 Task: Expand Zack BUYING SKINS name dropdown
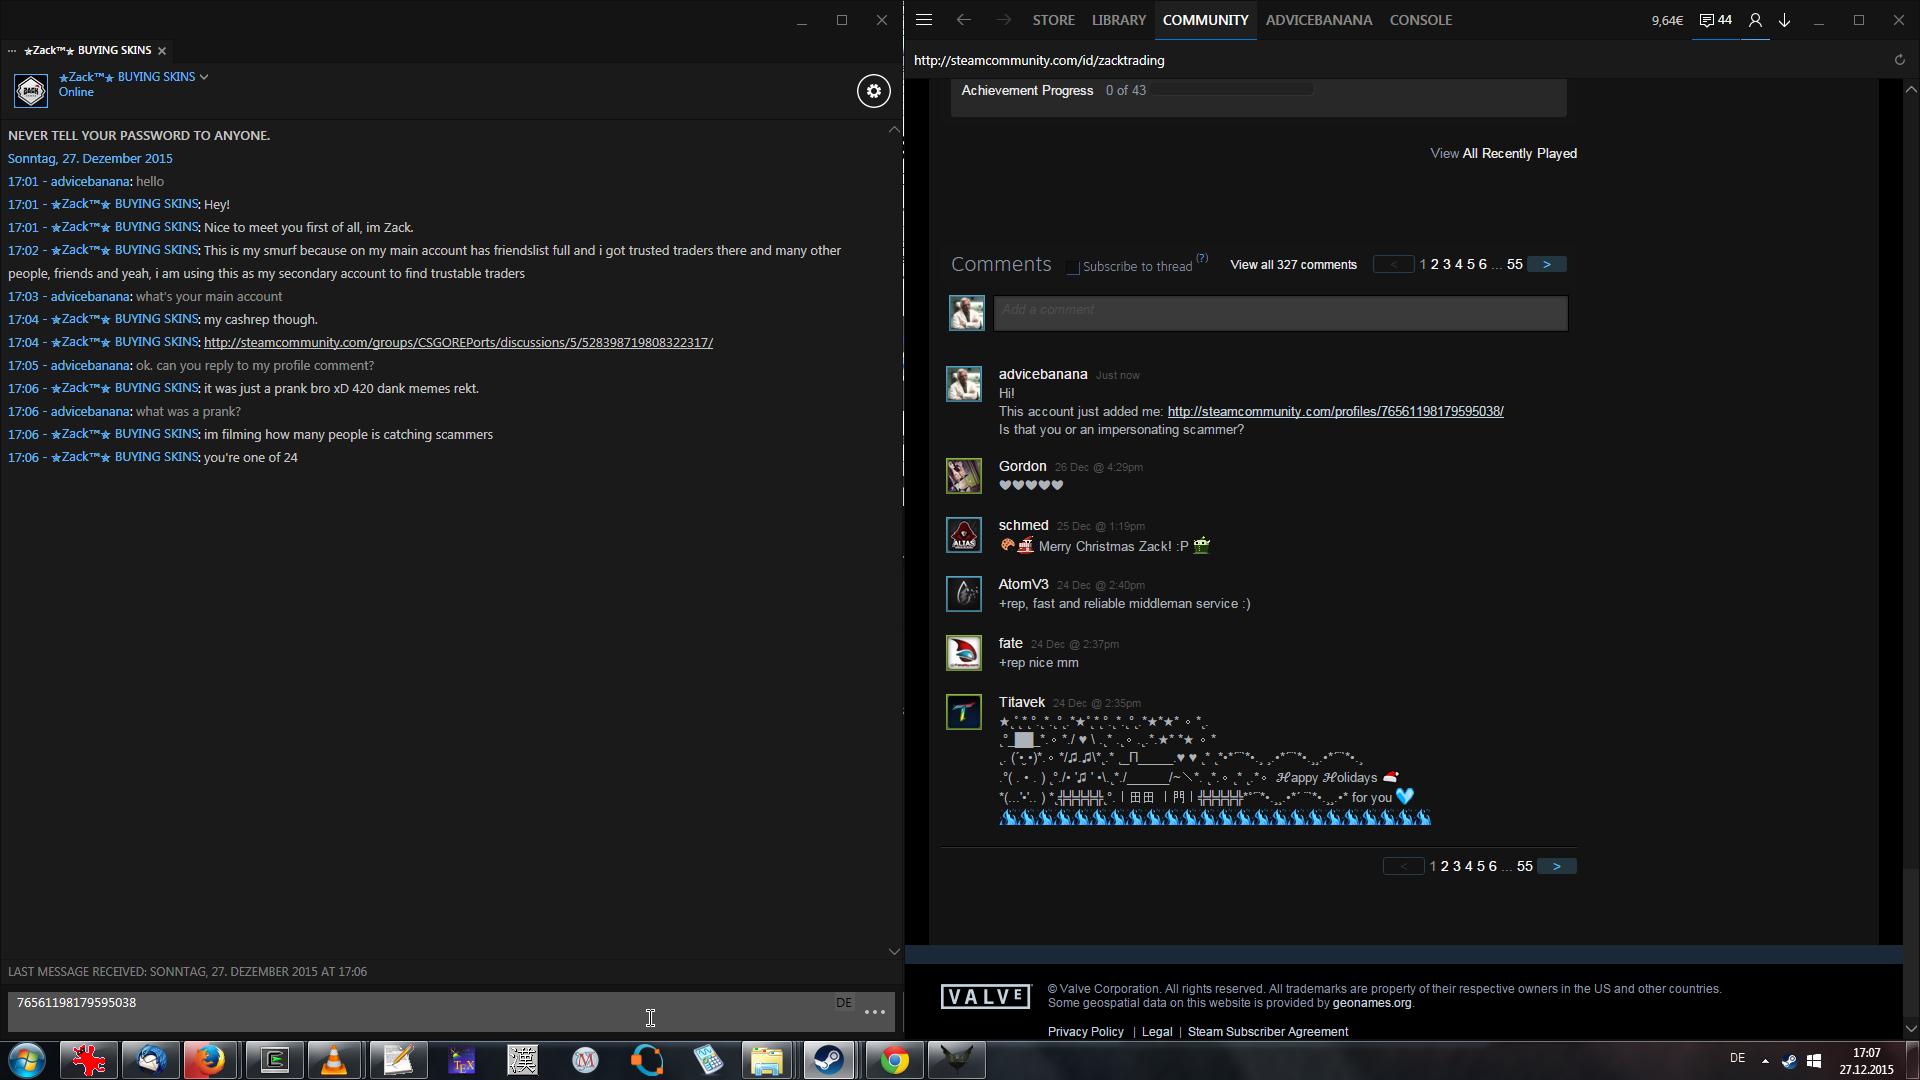coord(204,77)
